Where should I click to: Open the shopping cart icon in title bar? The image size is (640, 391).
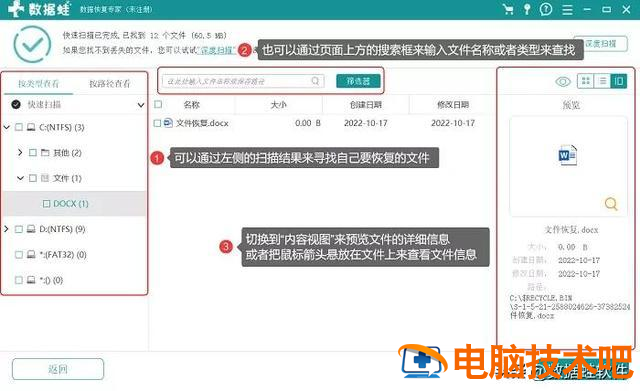(x=508, y=9)
